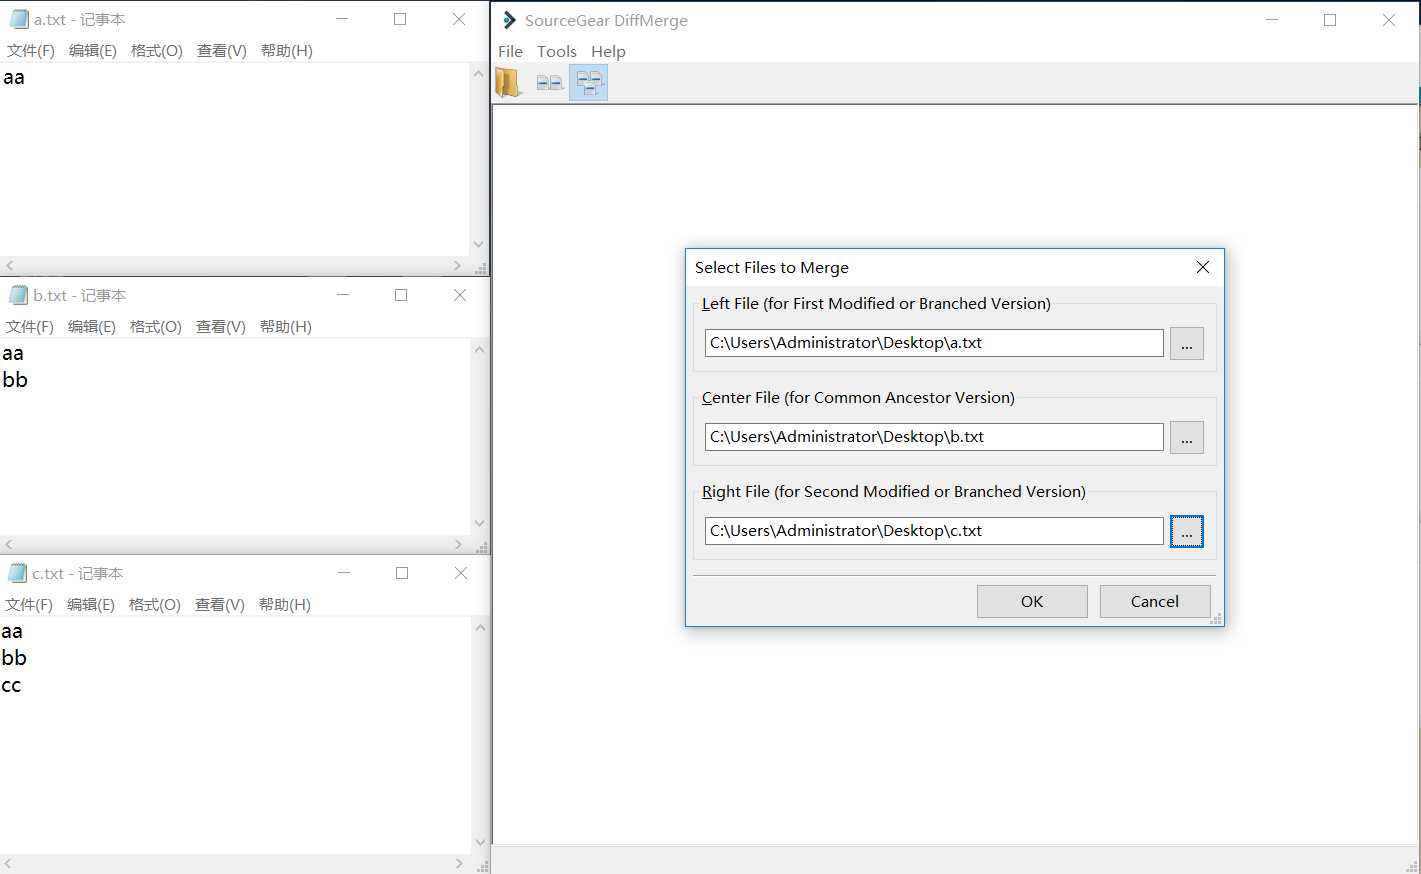
Task: Maximize the SourceGear DiffMerge window
Action: 1330,20
